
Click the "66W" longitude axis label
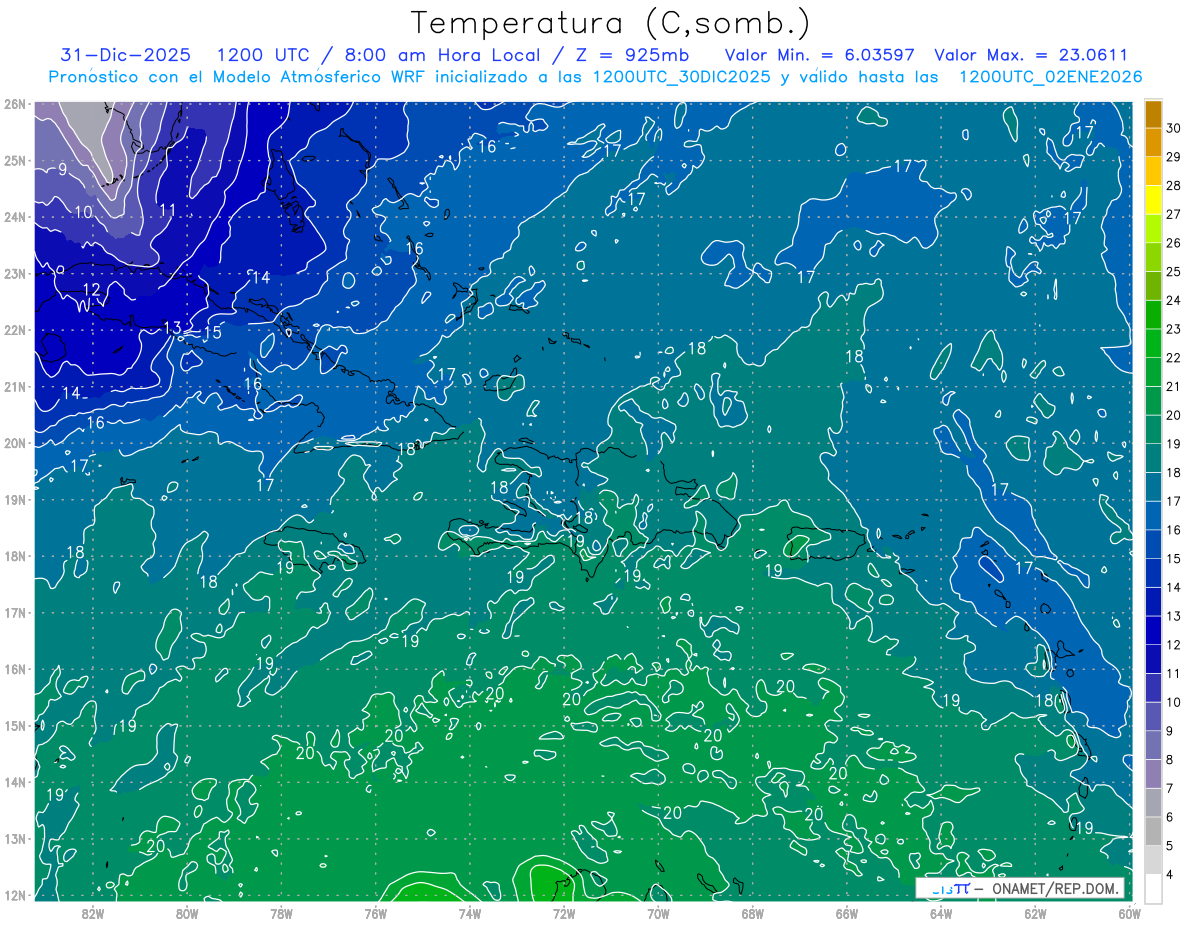846,913
